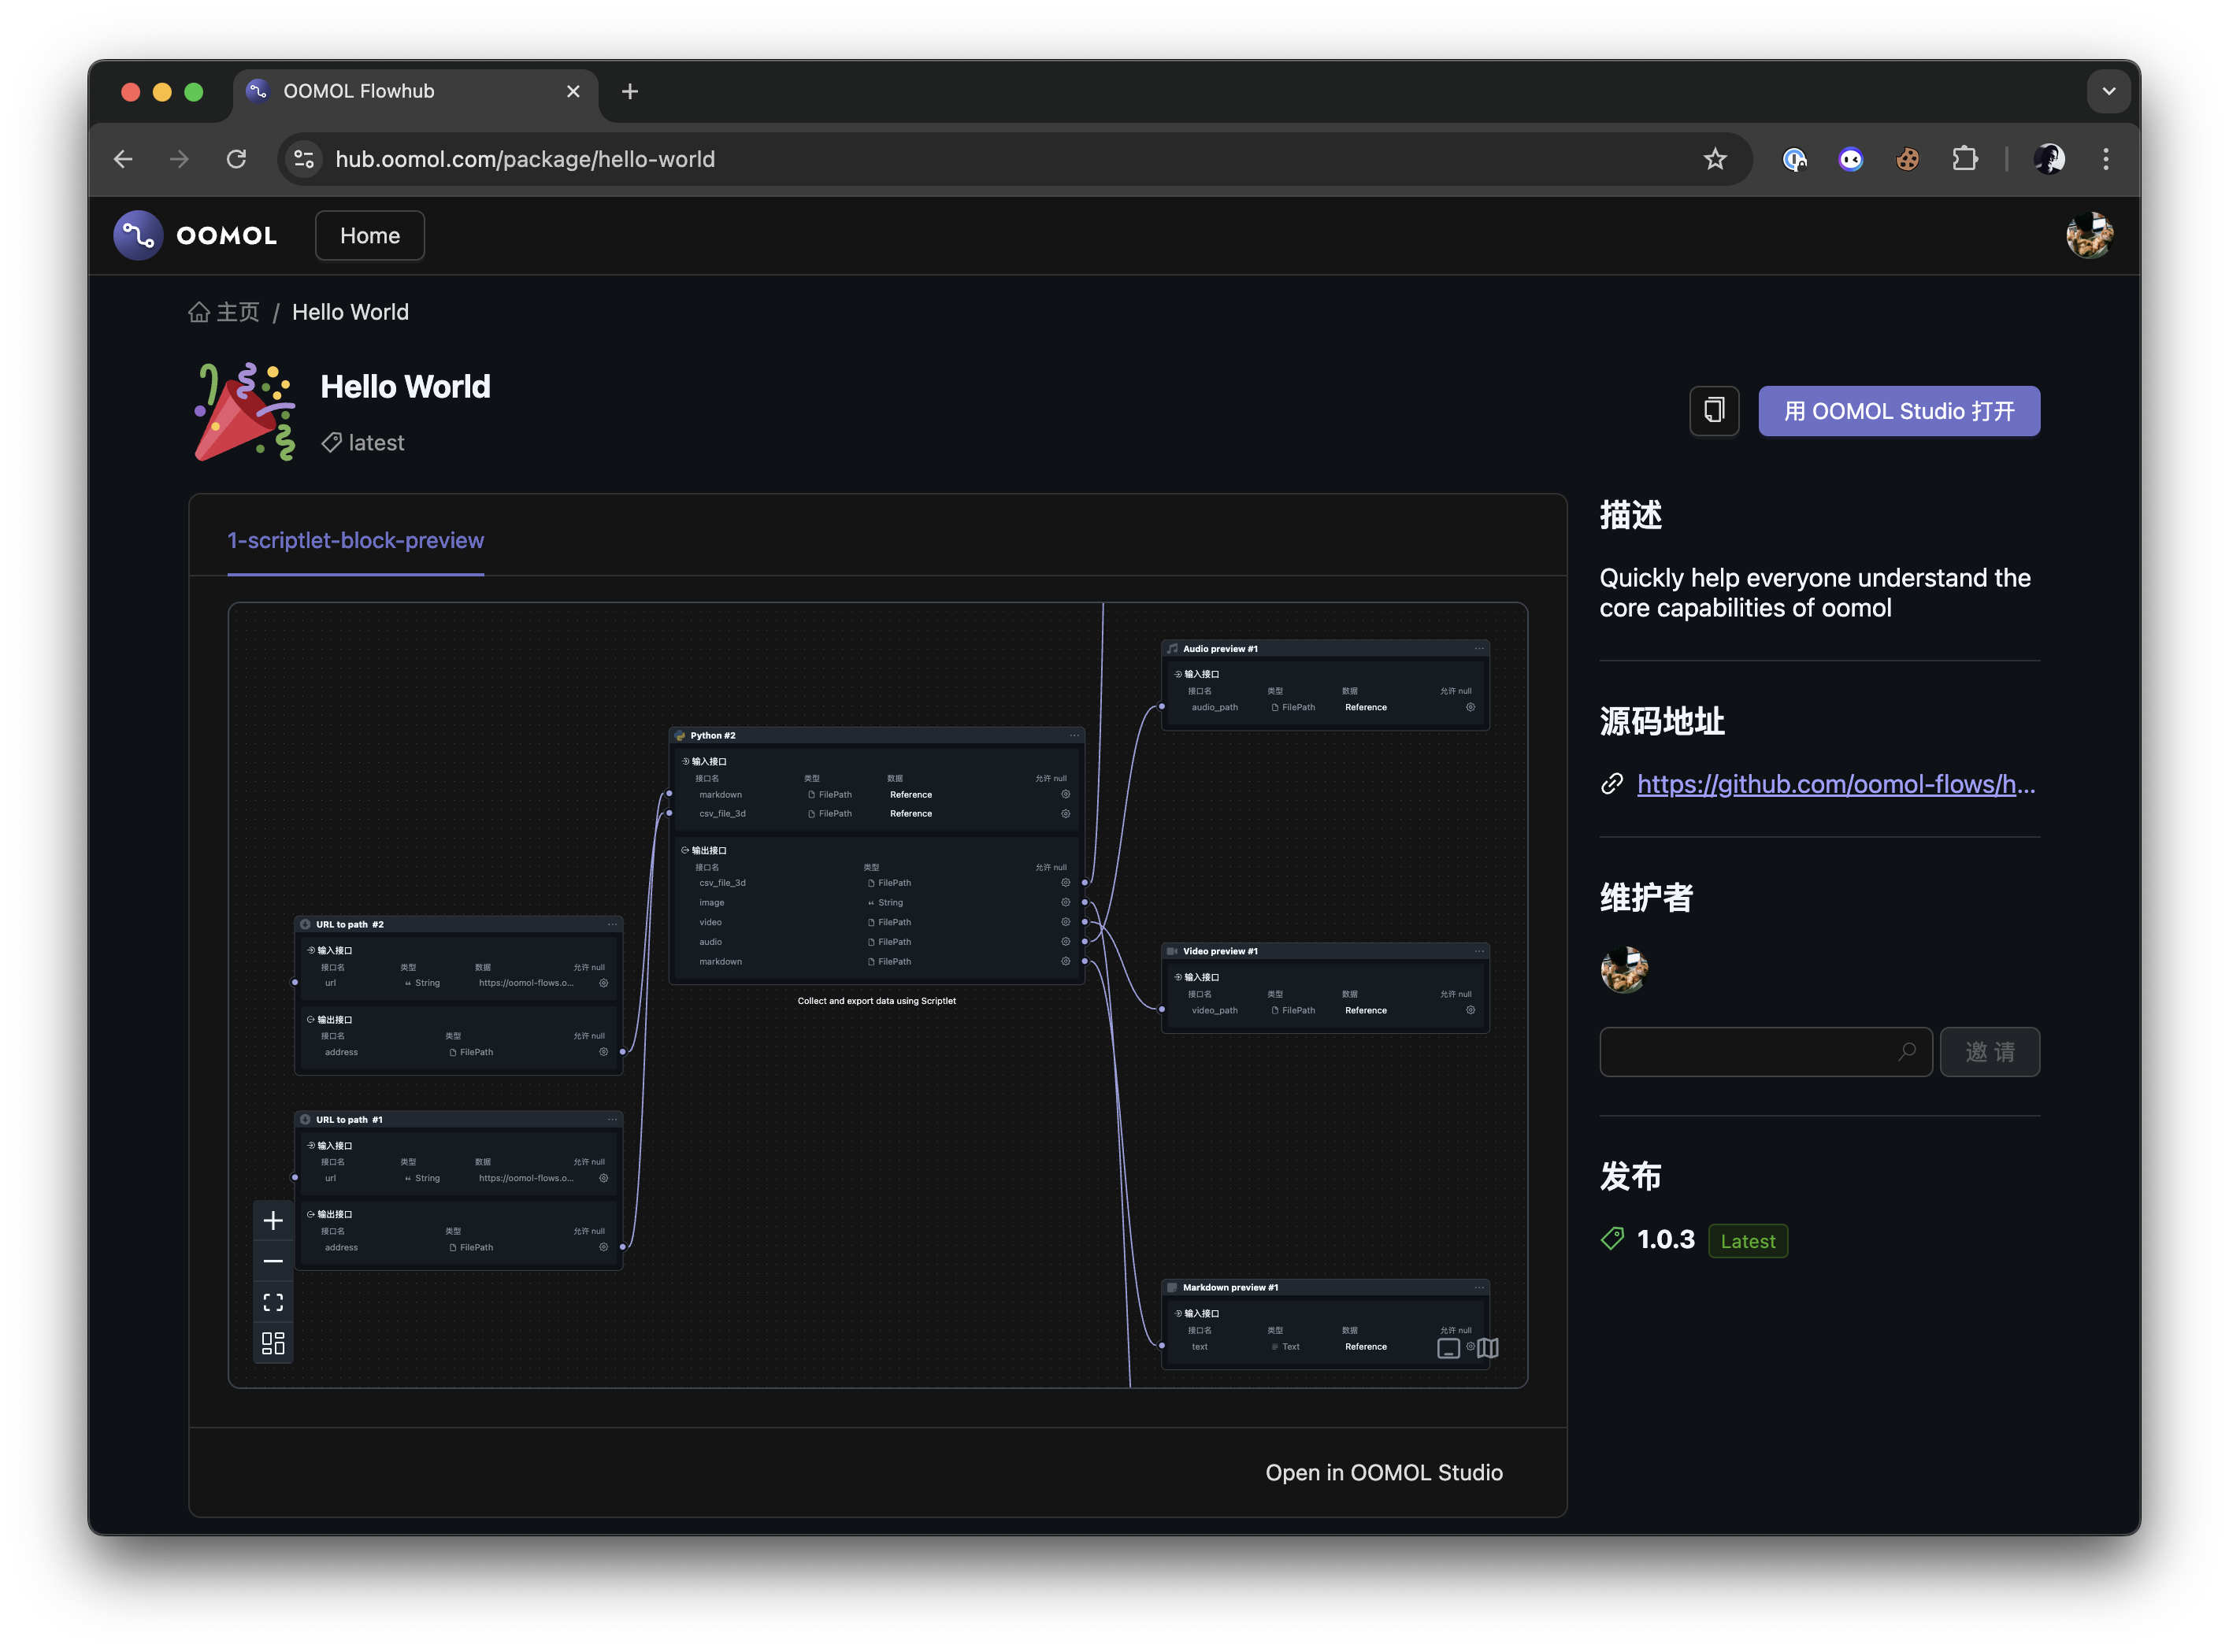Open the GitHub source code link
This screenshot has width=2229, height=1652.
point(1835,784)
